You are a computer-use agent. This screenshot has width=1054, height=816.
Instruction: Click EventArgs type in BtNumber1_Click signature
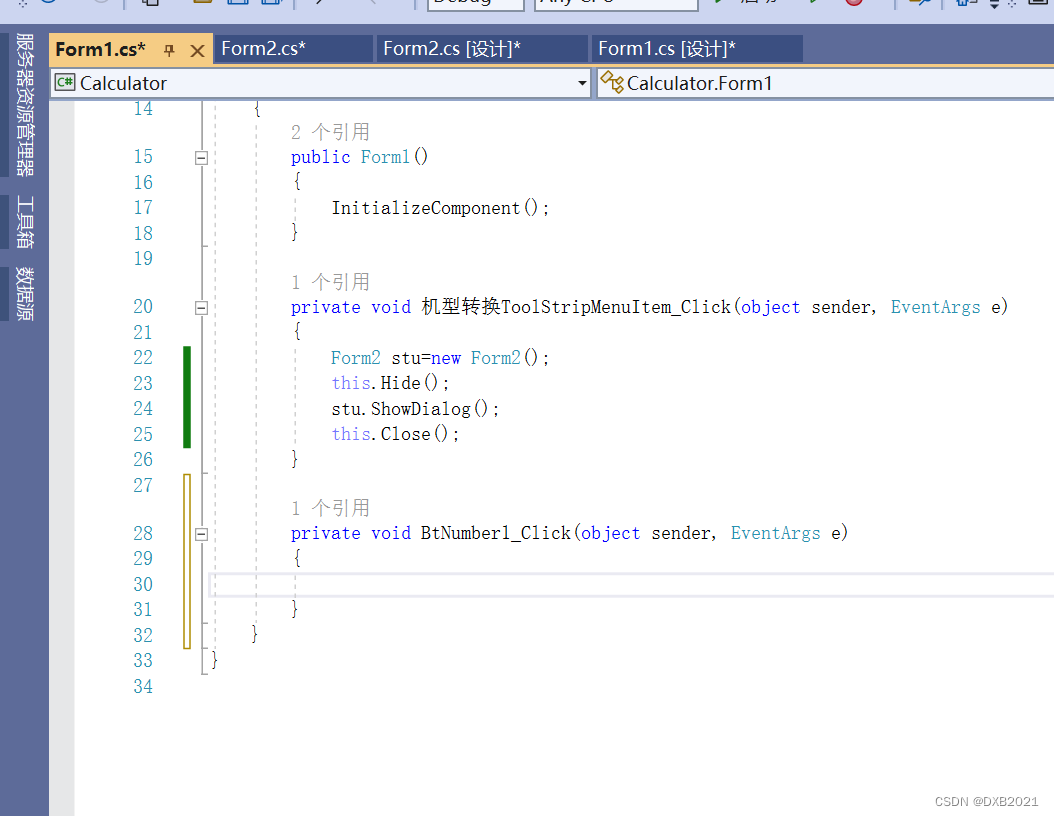pyautogui.click(x=775, y=533)
